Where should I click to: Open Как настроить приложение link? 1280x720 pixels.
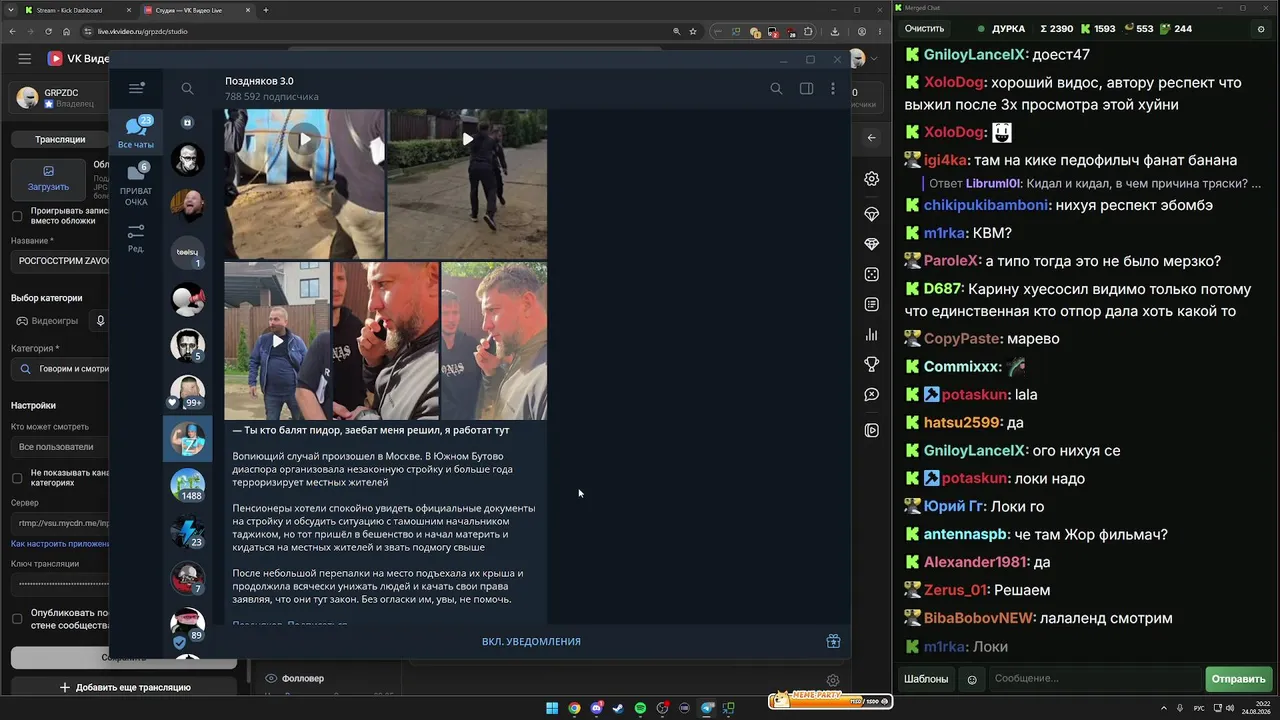(60, 544)
